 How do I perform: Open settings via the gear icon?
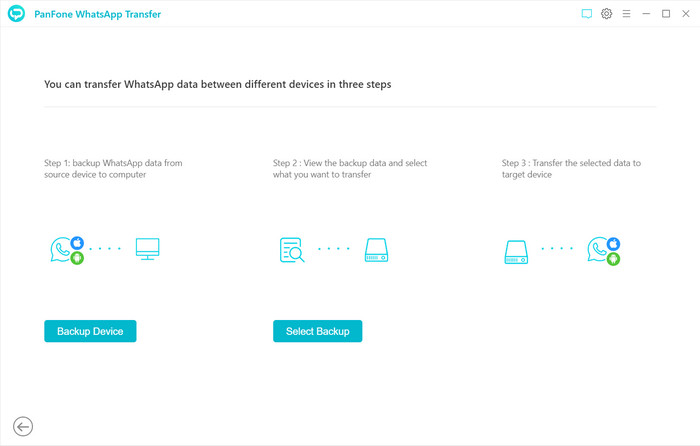(x=606, y=14)
